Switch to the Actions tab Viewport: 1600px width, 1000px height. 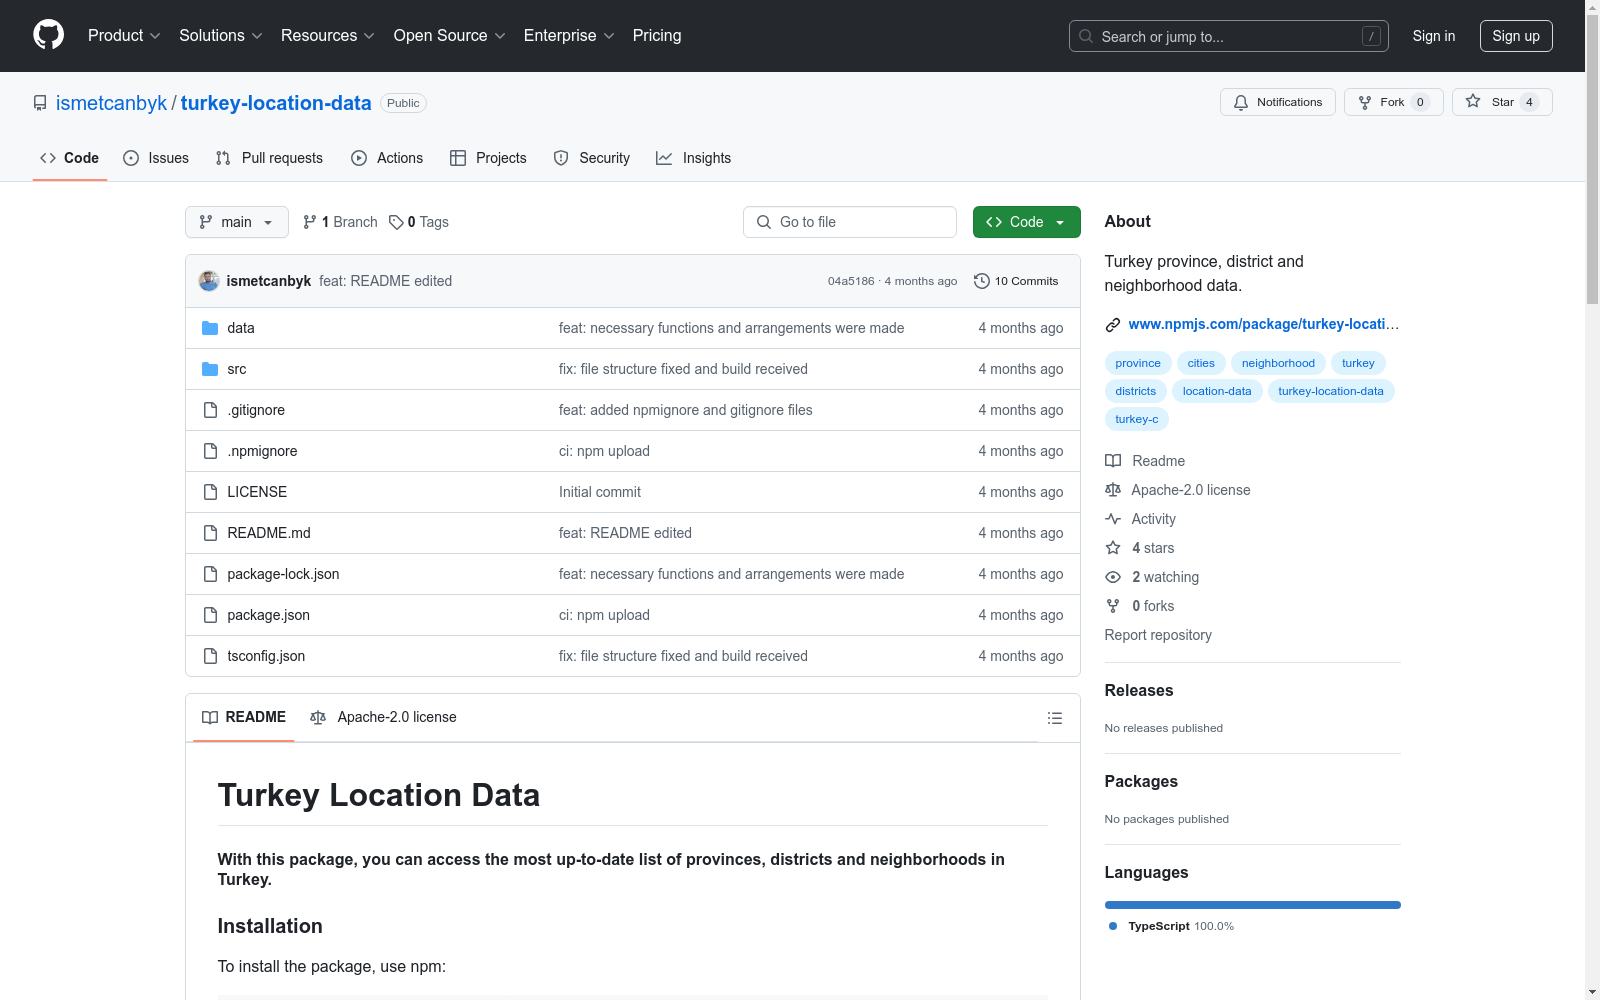point(387,158)
